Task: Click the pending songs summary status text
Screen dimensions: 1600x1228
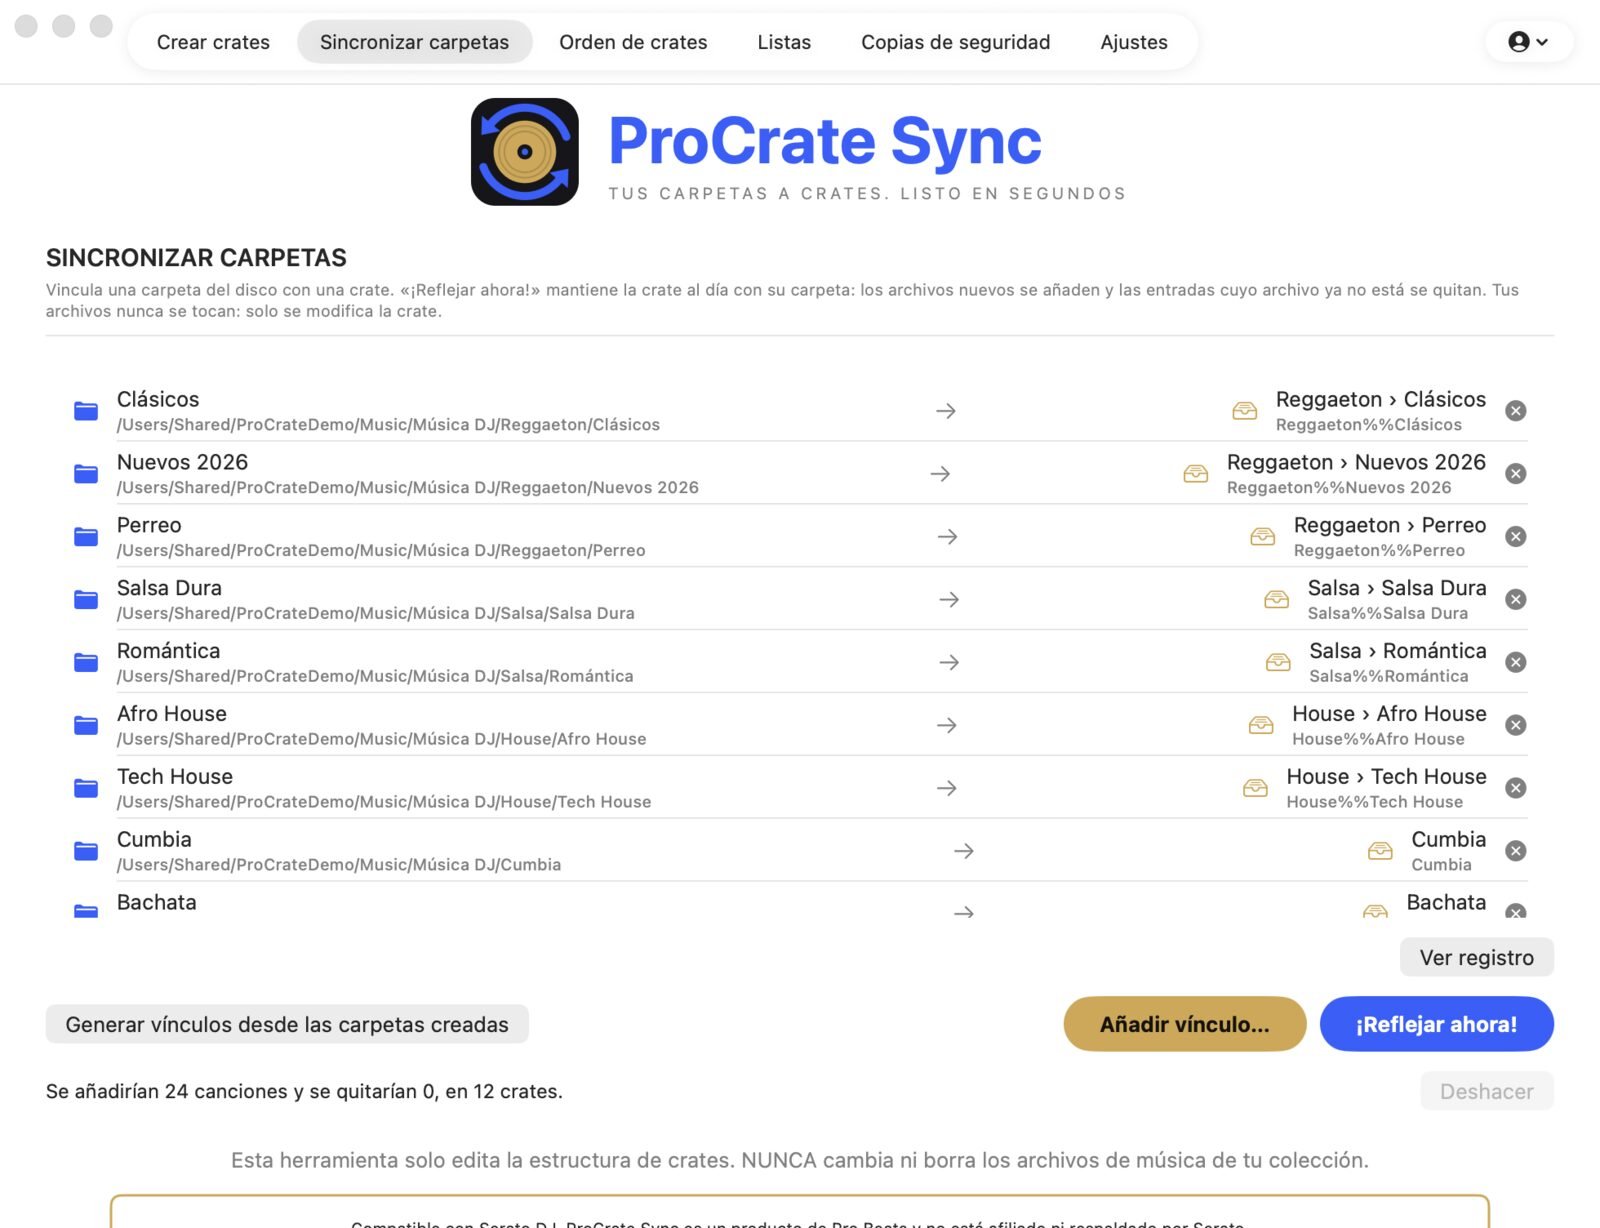Action: [304, 1091]
